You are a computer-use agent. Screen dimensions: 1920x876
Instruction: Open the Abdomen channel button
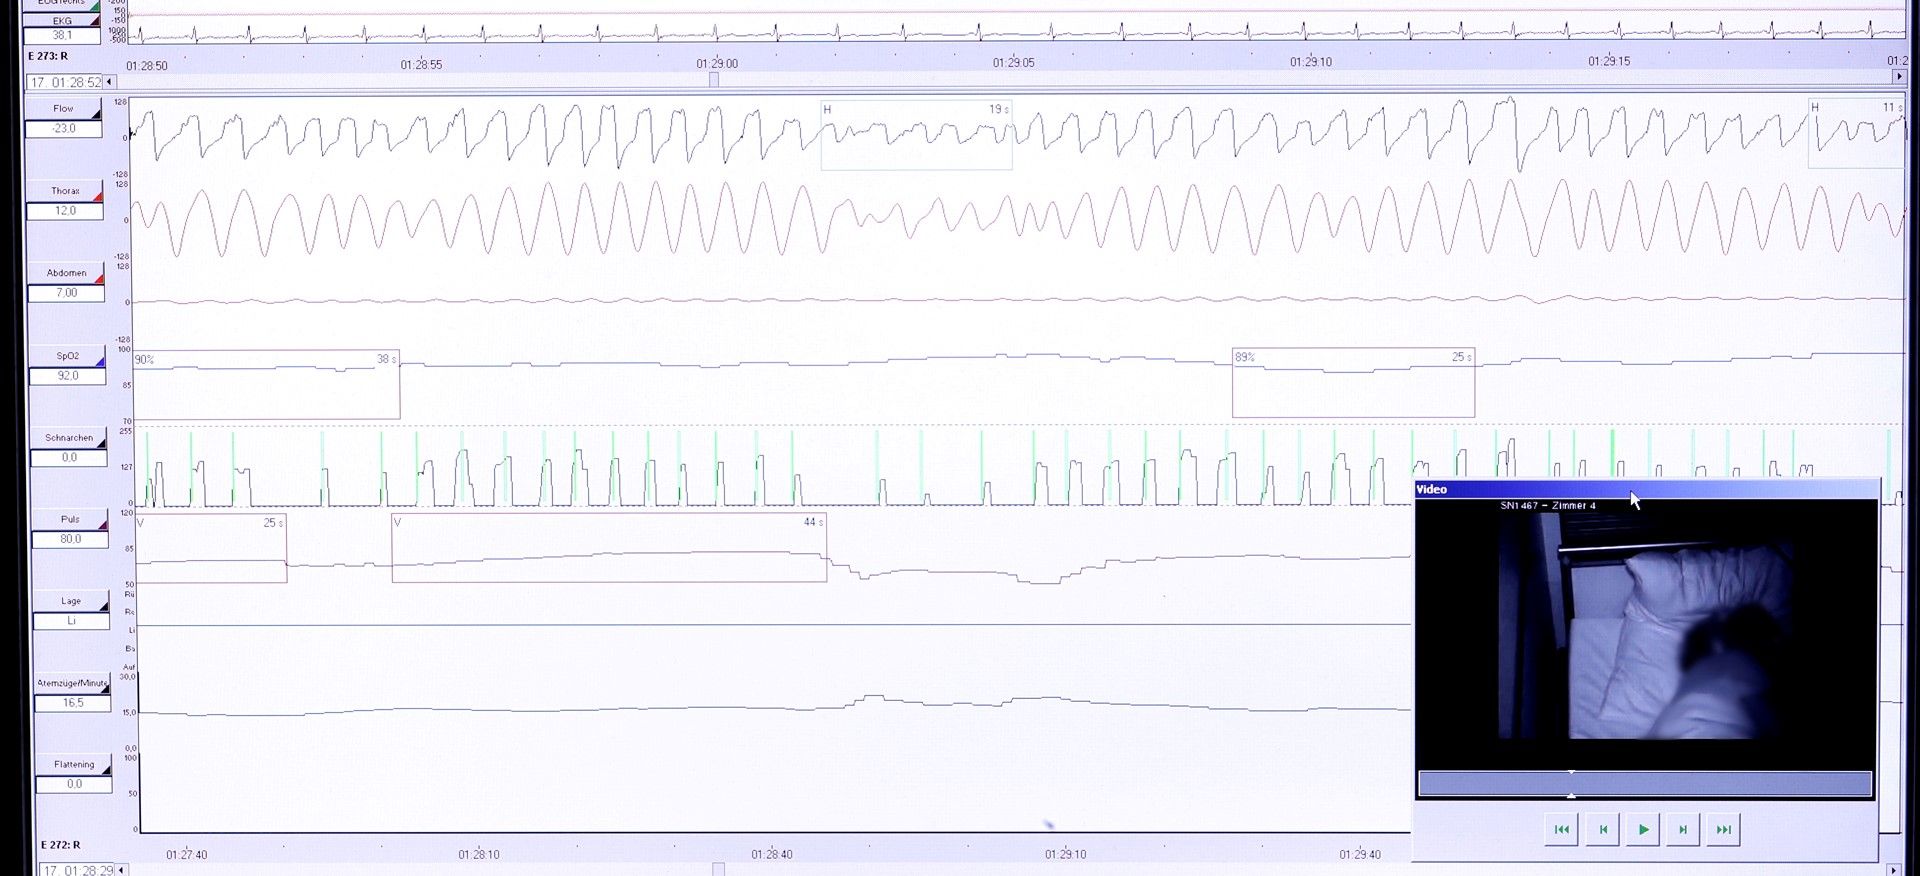pos(66,272)
